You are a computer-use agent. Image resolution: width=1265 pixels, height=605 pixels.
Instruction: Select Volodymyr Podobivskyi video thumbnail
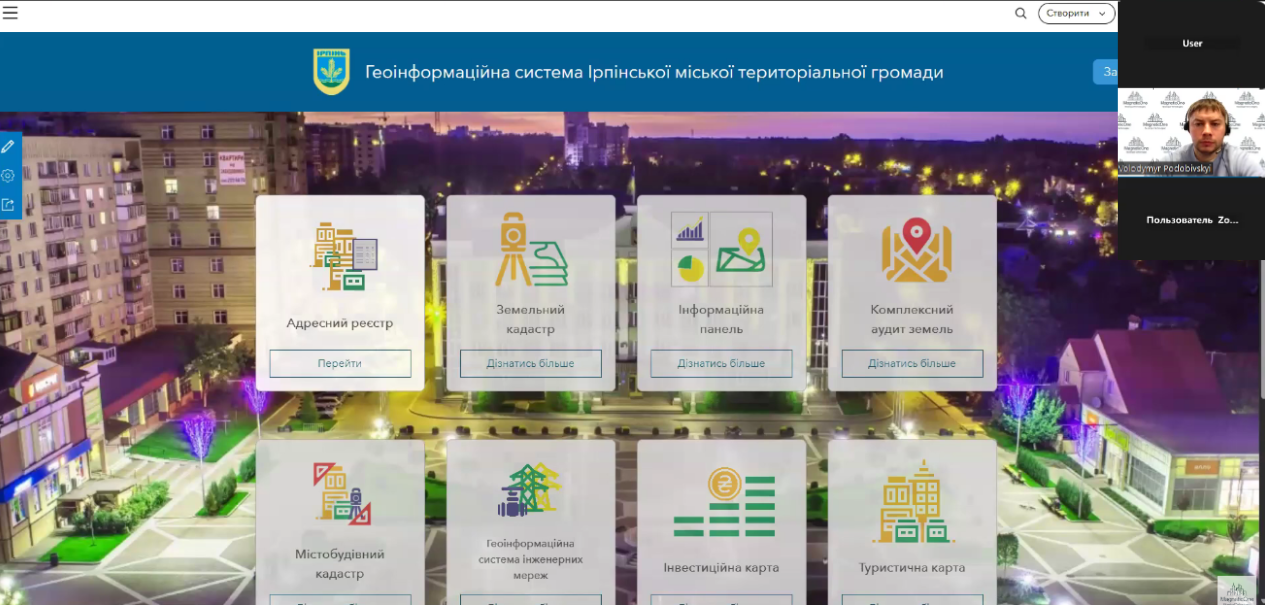[x=1190, y=133]
